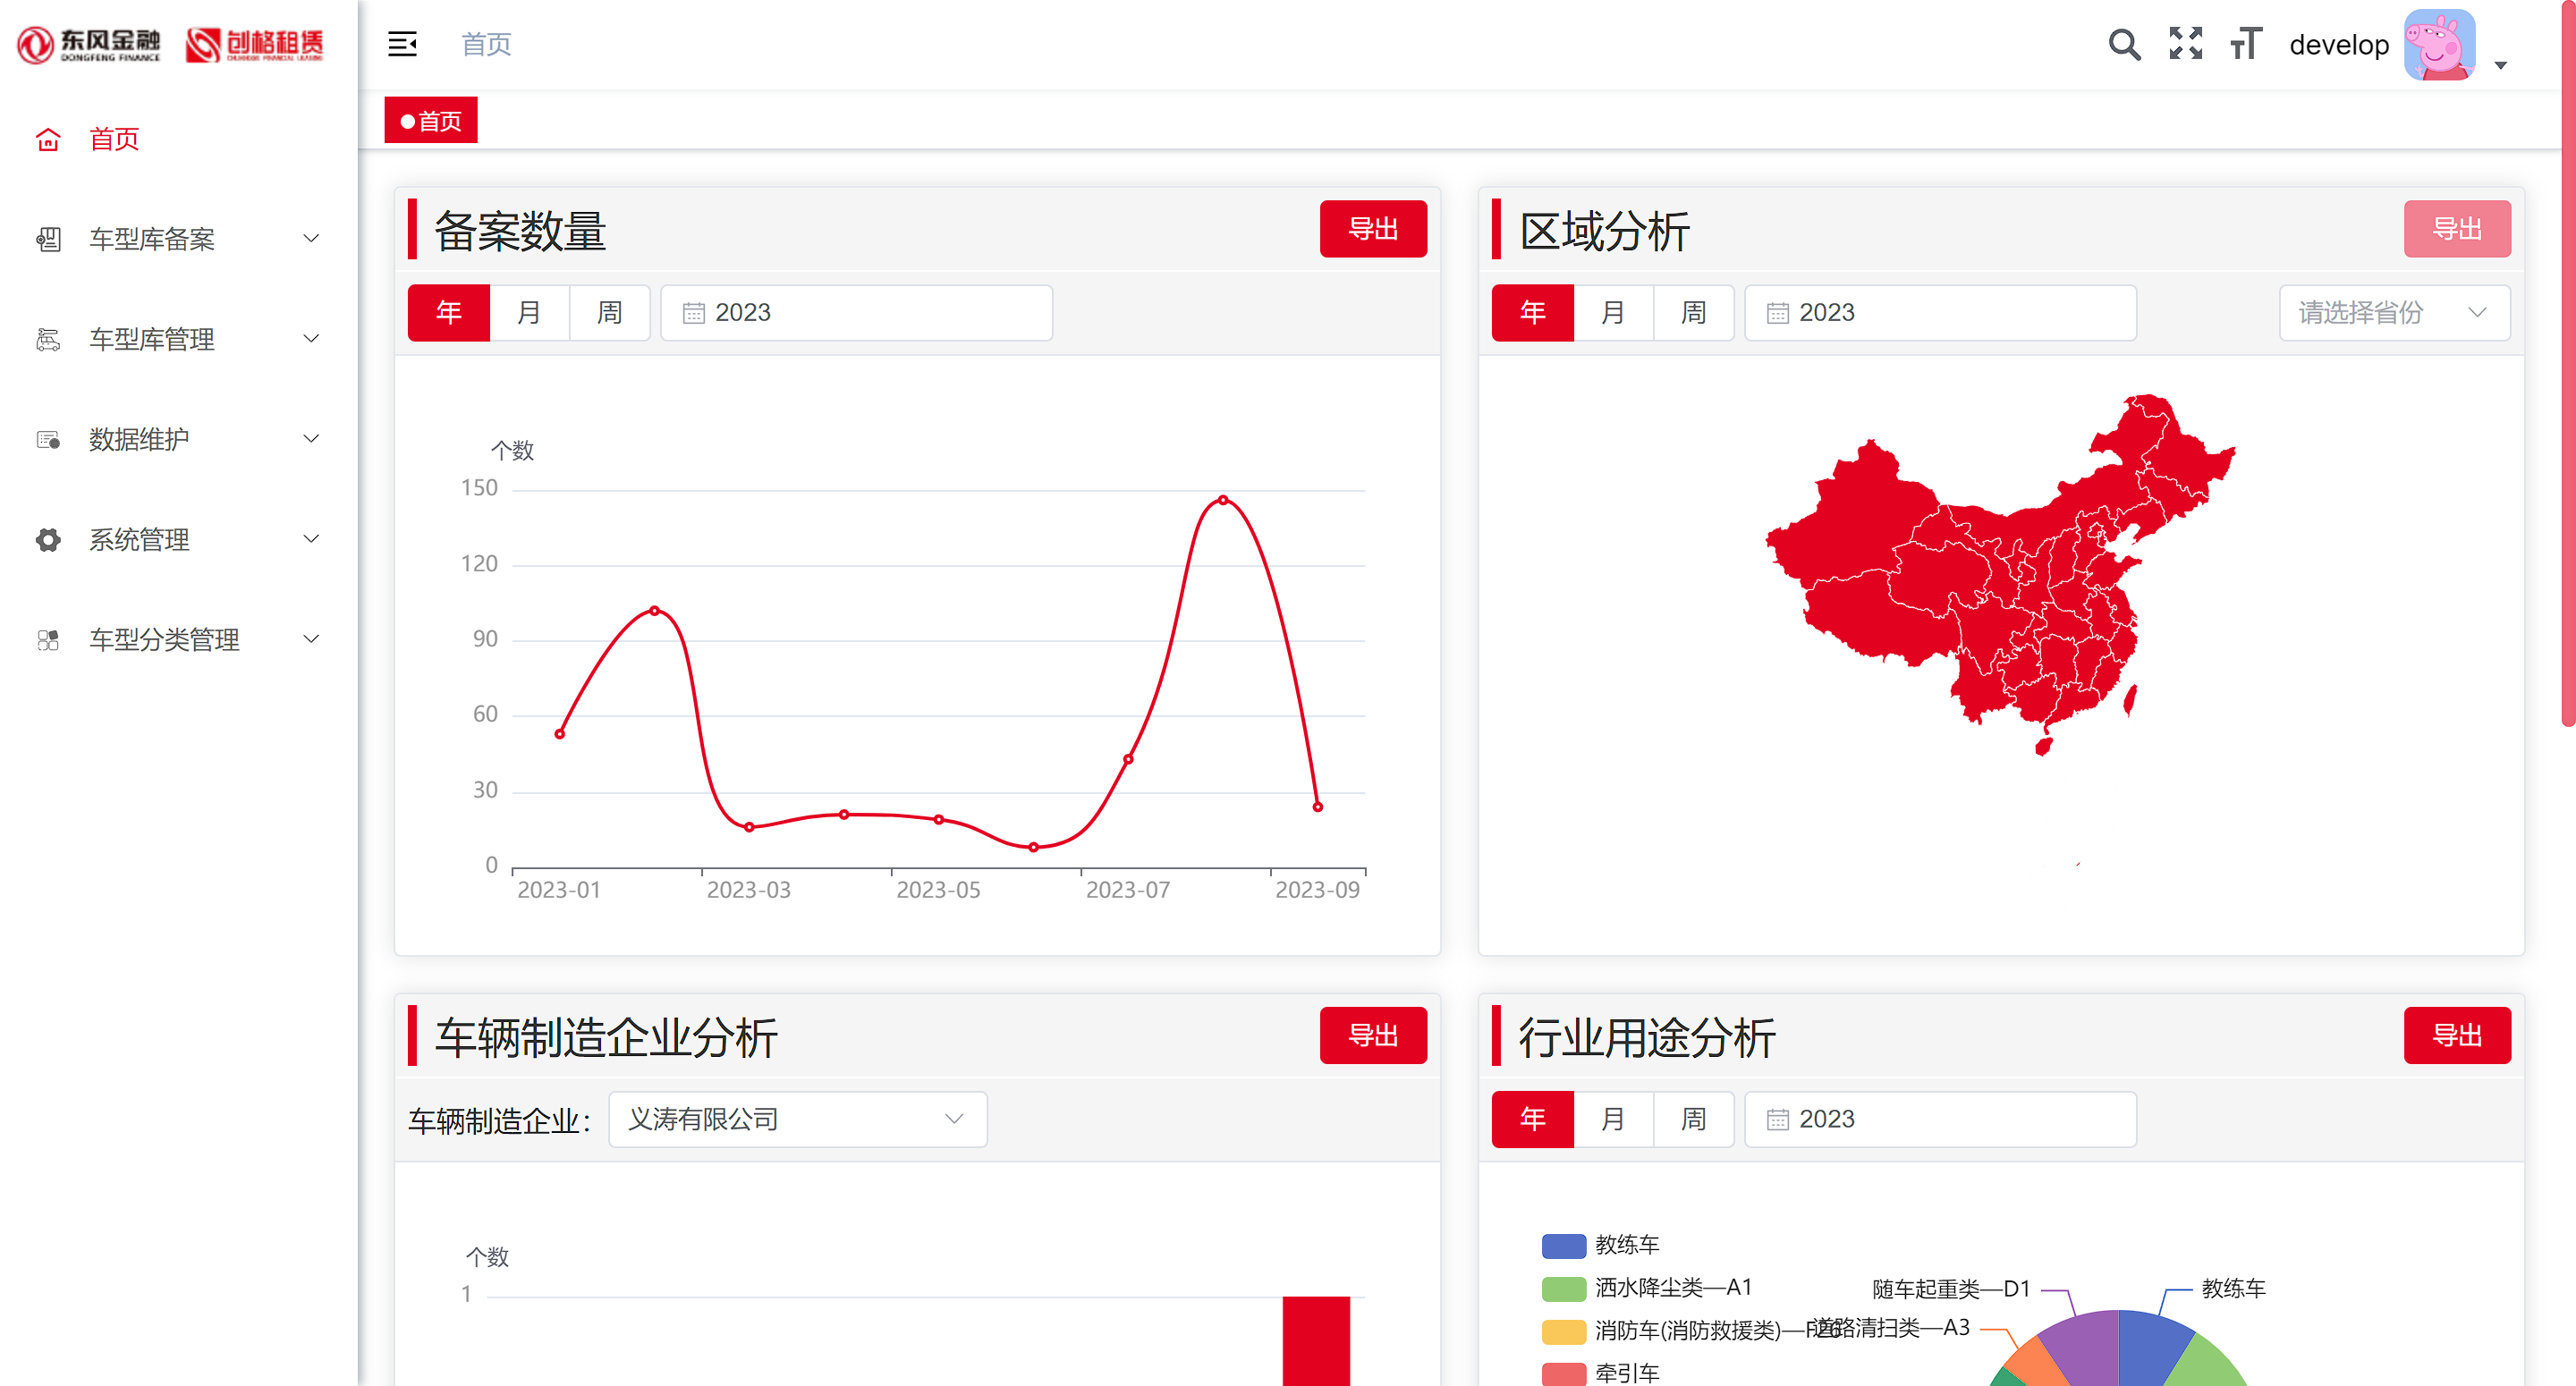Select 周 in the 行业用途分析 panel
This screenshot has height=1386, width=2576.
pyautogui.click(x=1693, y=1119)
